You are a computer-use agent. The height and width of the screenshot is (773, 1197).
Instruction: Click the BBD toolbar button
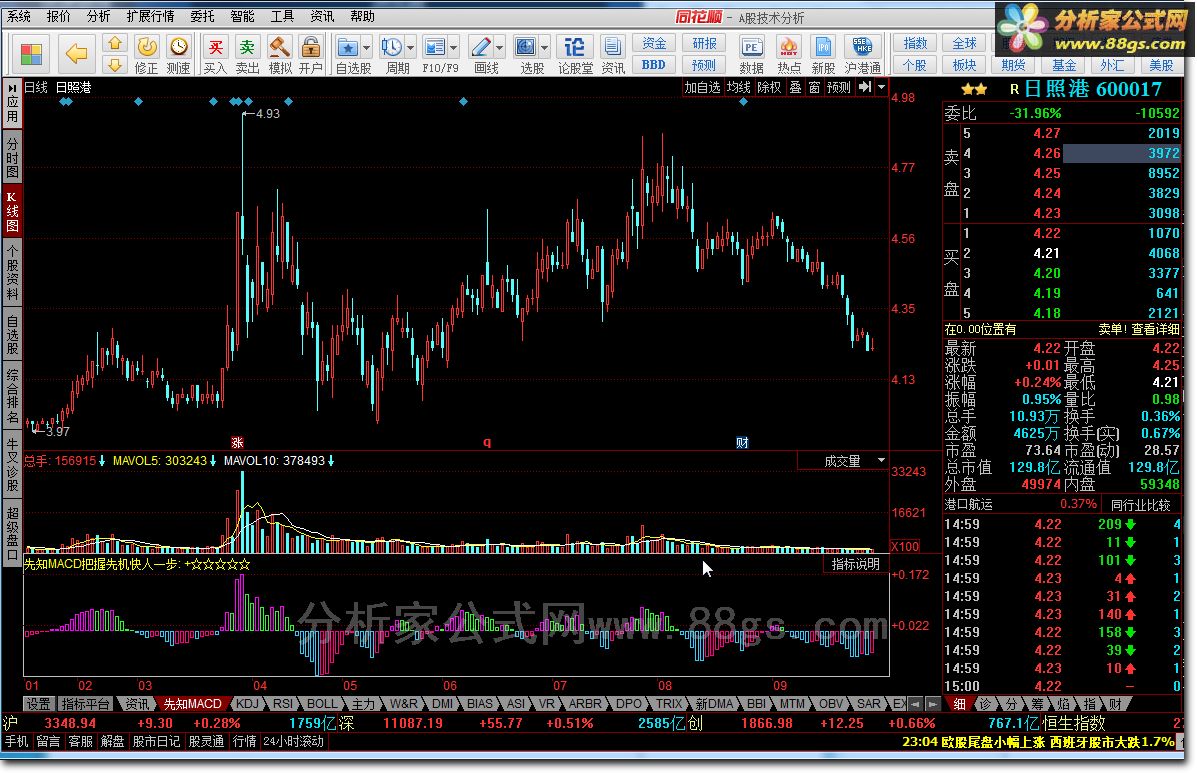click(654, 65)
